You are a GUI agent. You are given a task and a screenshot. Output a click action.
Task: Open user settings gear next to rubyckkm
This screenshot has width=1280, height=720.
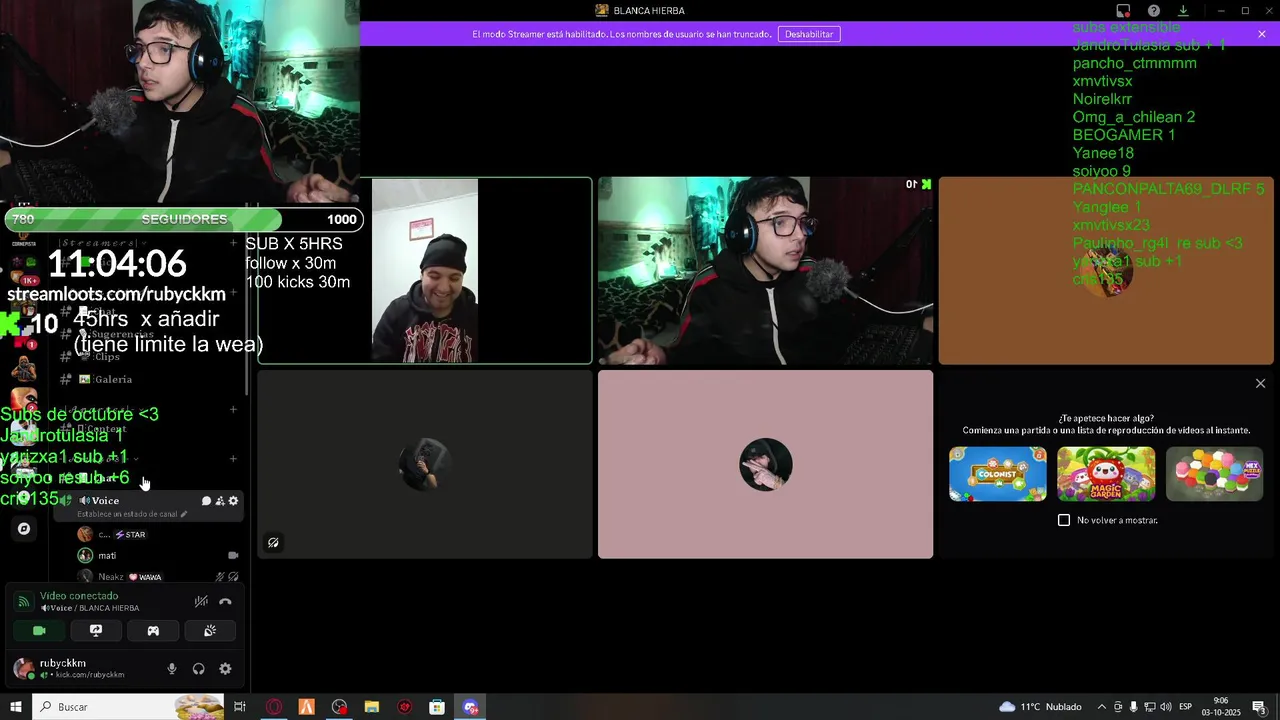(x=225, y=669)
